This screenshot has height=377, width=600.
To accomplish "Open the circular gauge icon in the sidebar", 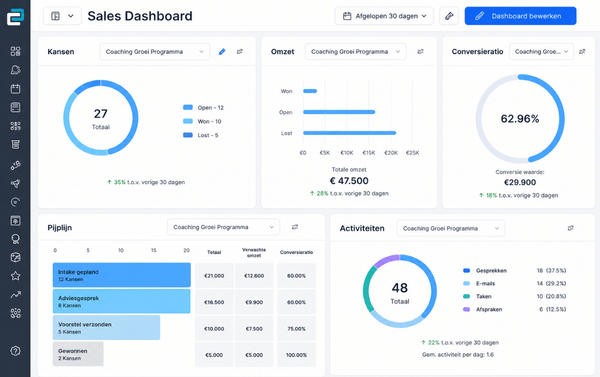I will coord(15,202).
